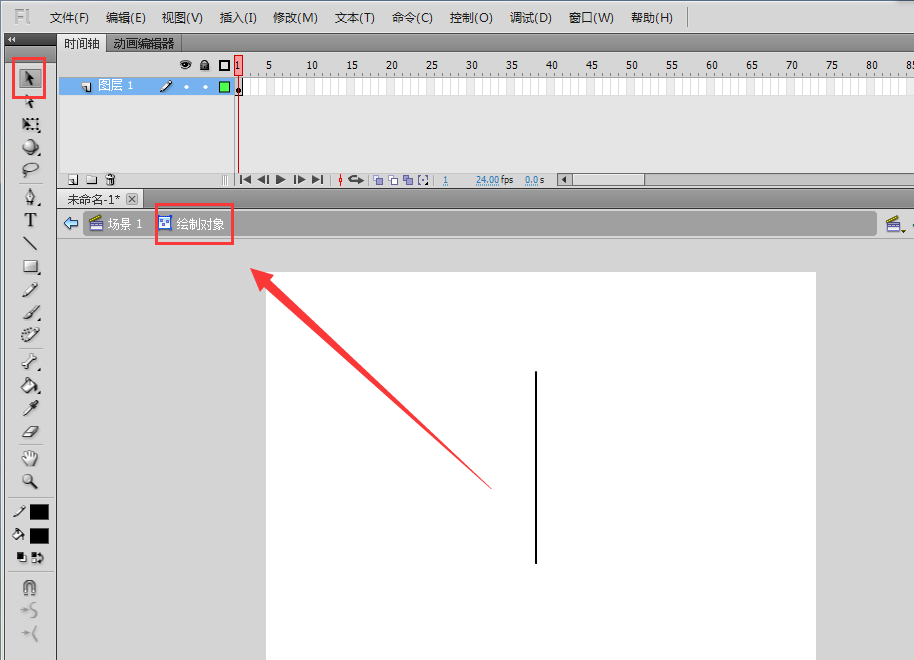Toggle show all layers as outlines
This screenshot has height=660, width=914.
(224, 65)
